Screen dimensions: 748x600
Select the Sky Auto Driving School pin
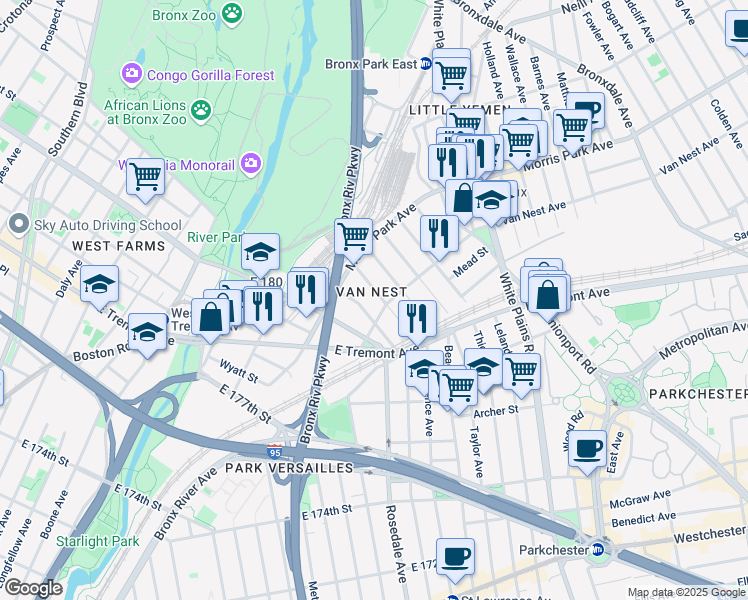(x=19, y=224)
